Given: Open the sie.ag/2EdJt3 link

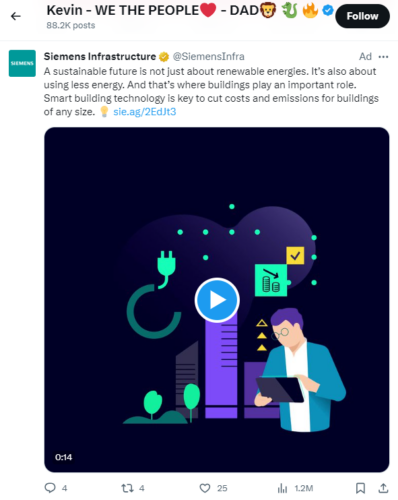Looking at the screenshot, I should 144,112.
